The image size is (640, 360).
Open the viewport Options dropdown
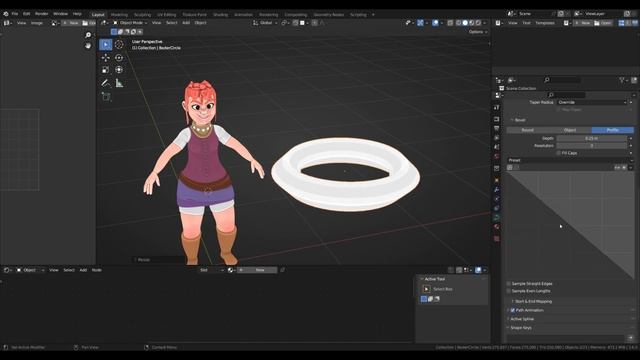478,32
